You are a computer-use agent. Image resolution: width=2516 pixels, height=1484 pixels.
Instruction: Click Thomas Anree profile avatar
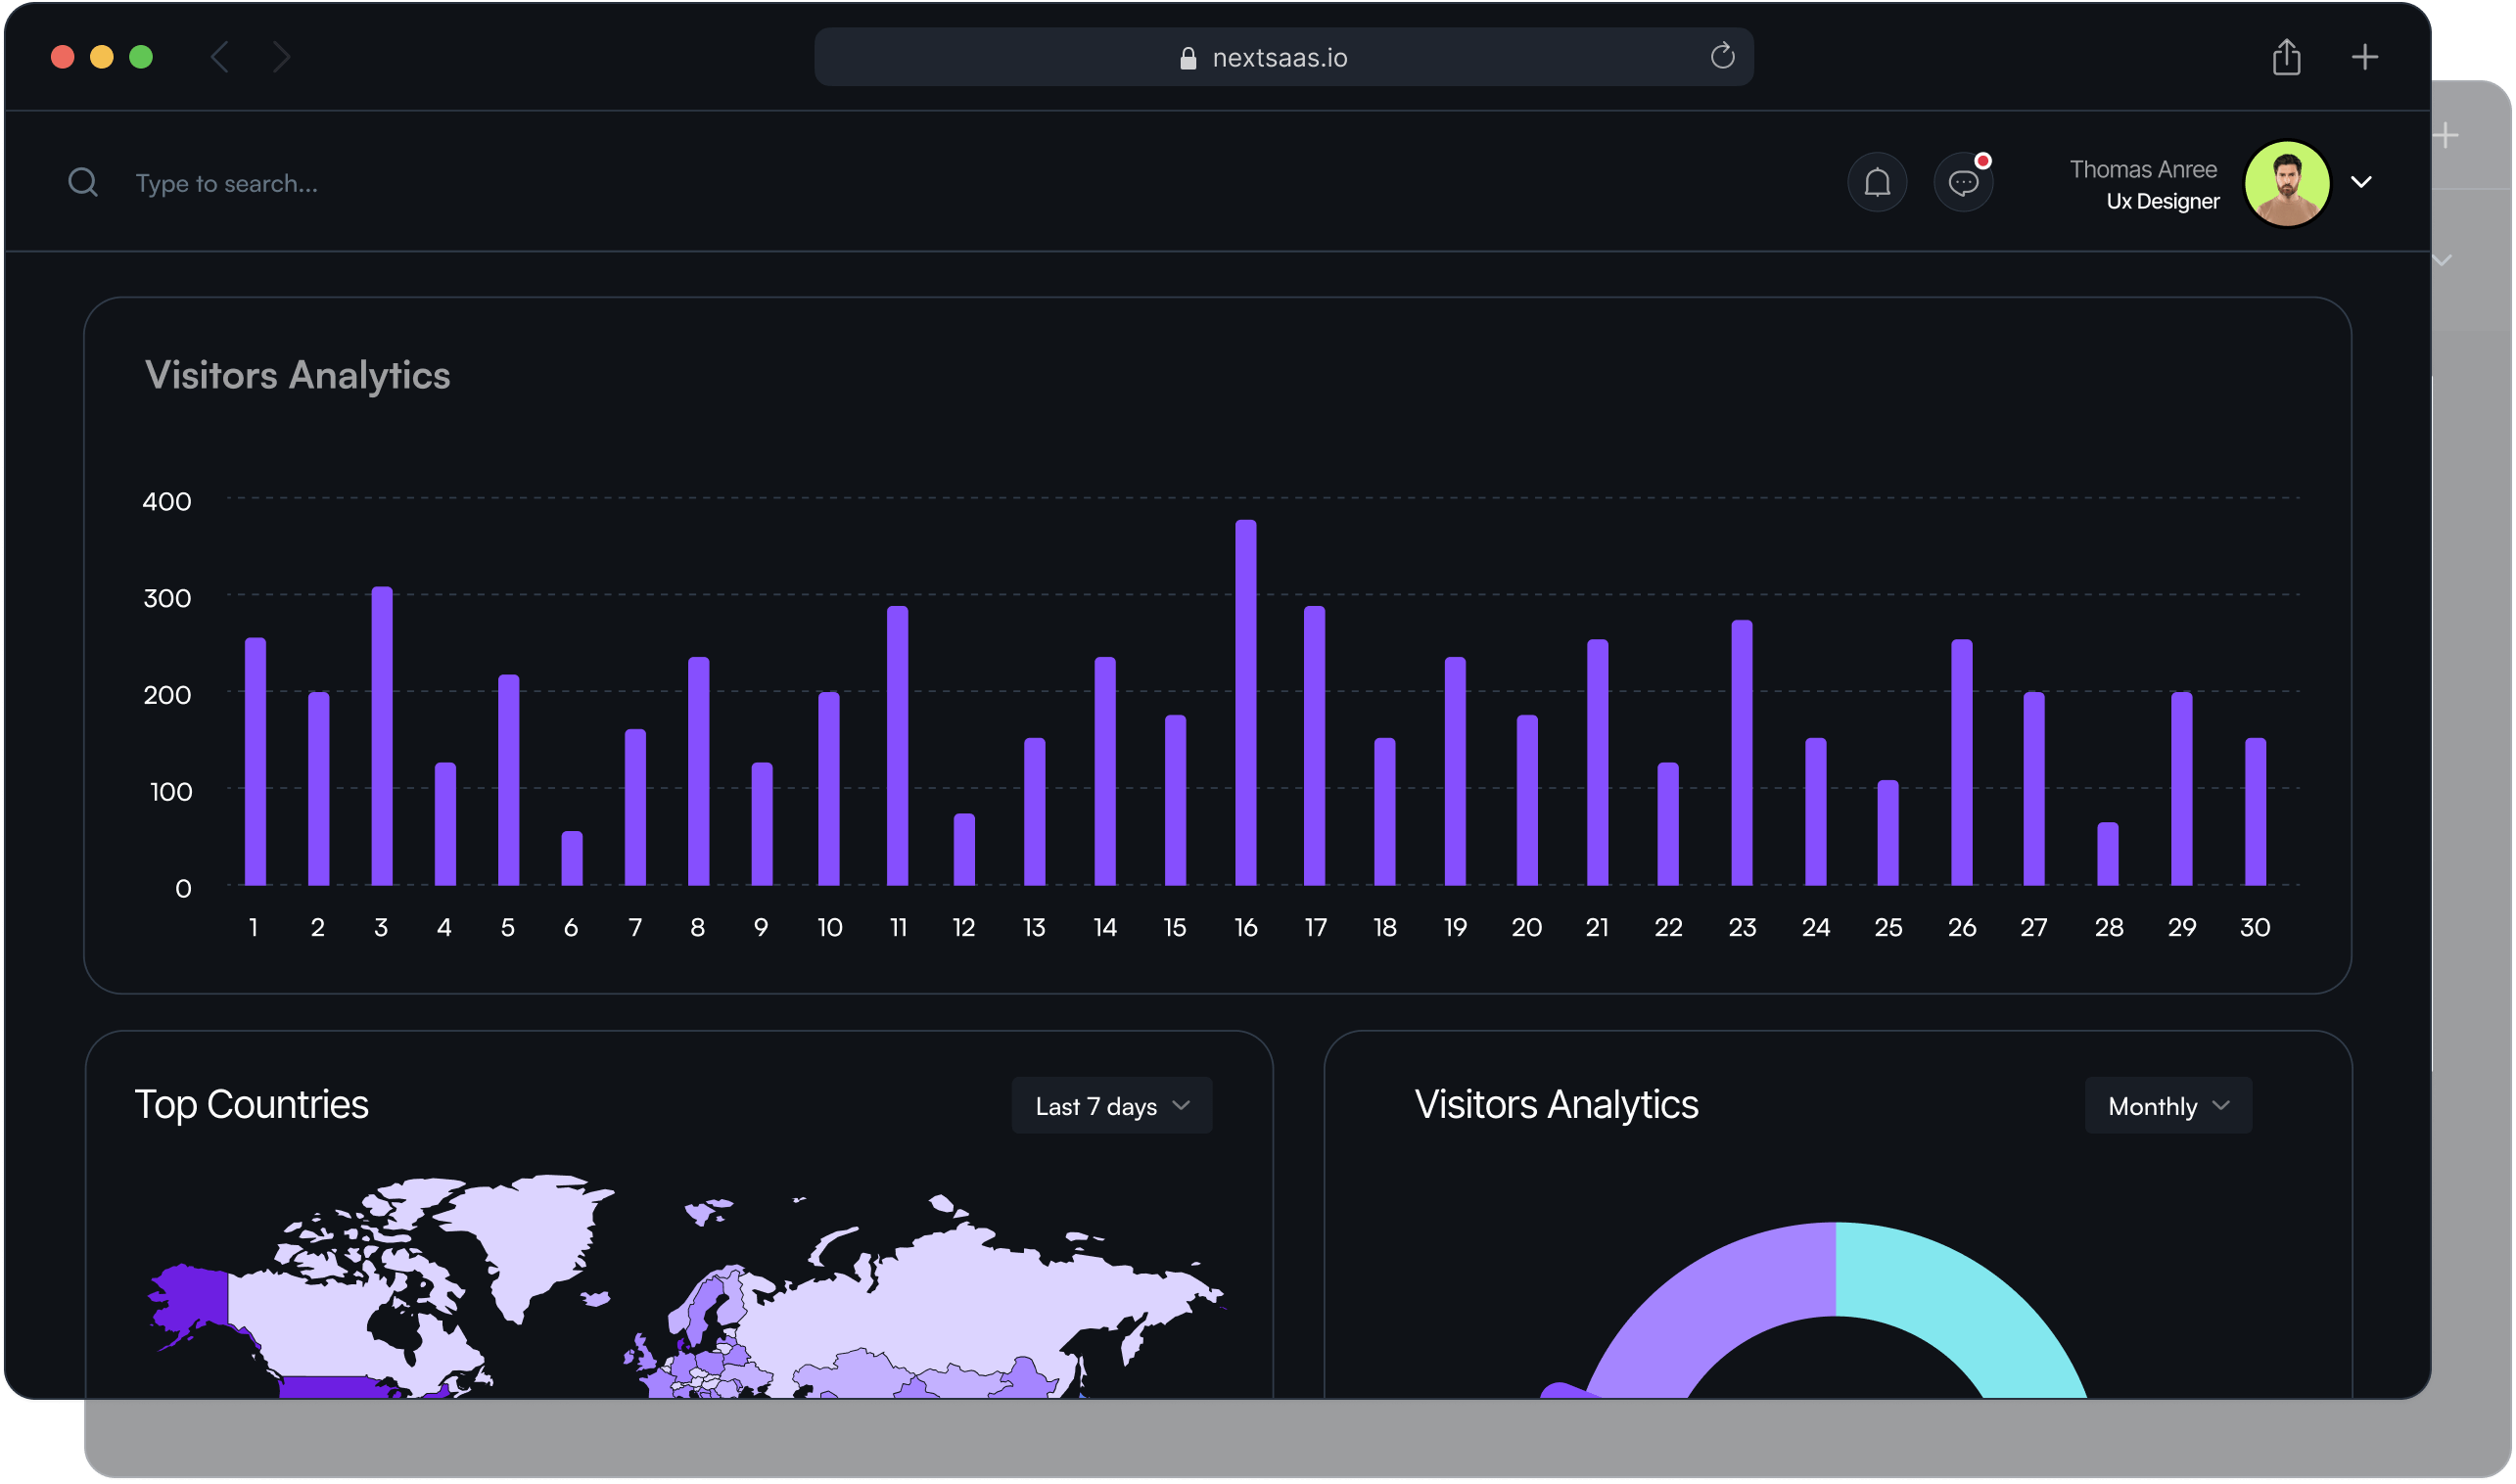[2287, 183]
